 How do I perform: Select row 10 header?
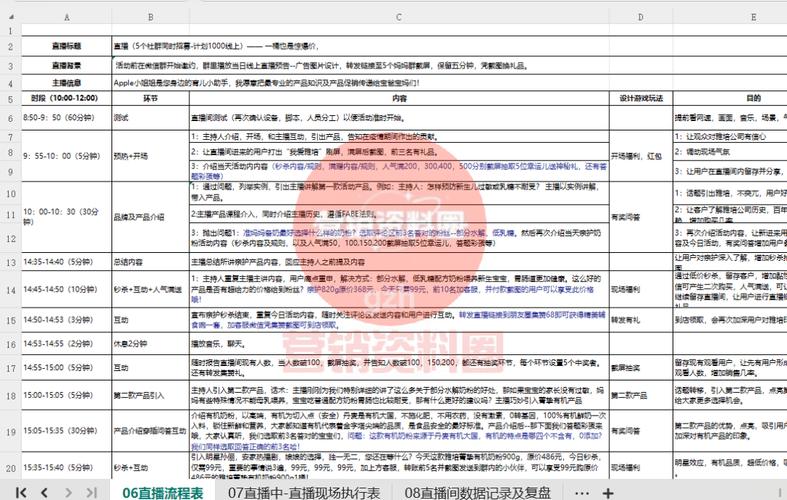11,194
